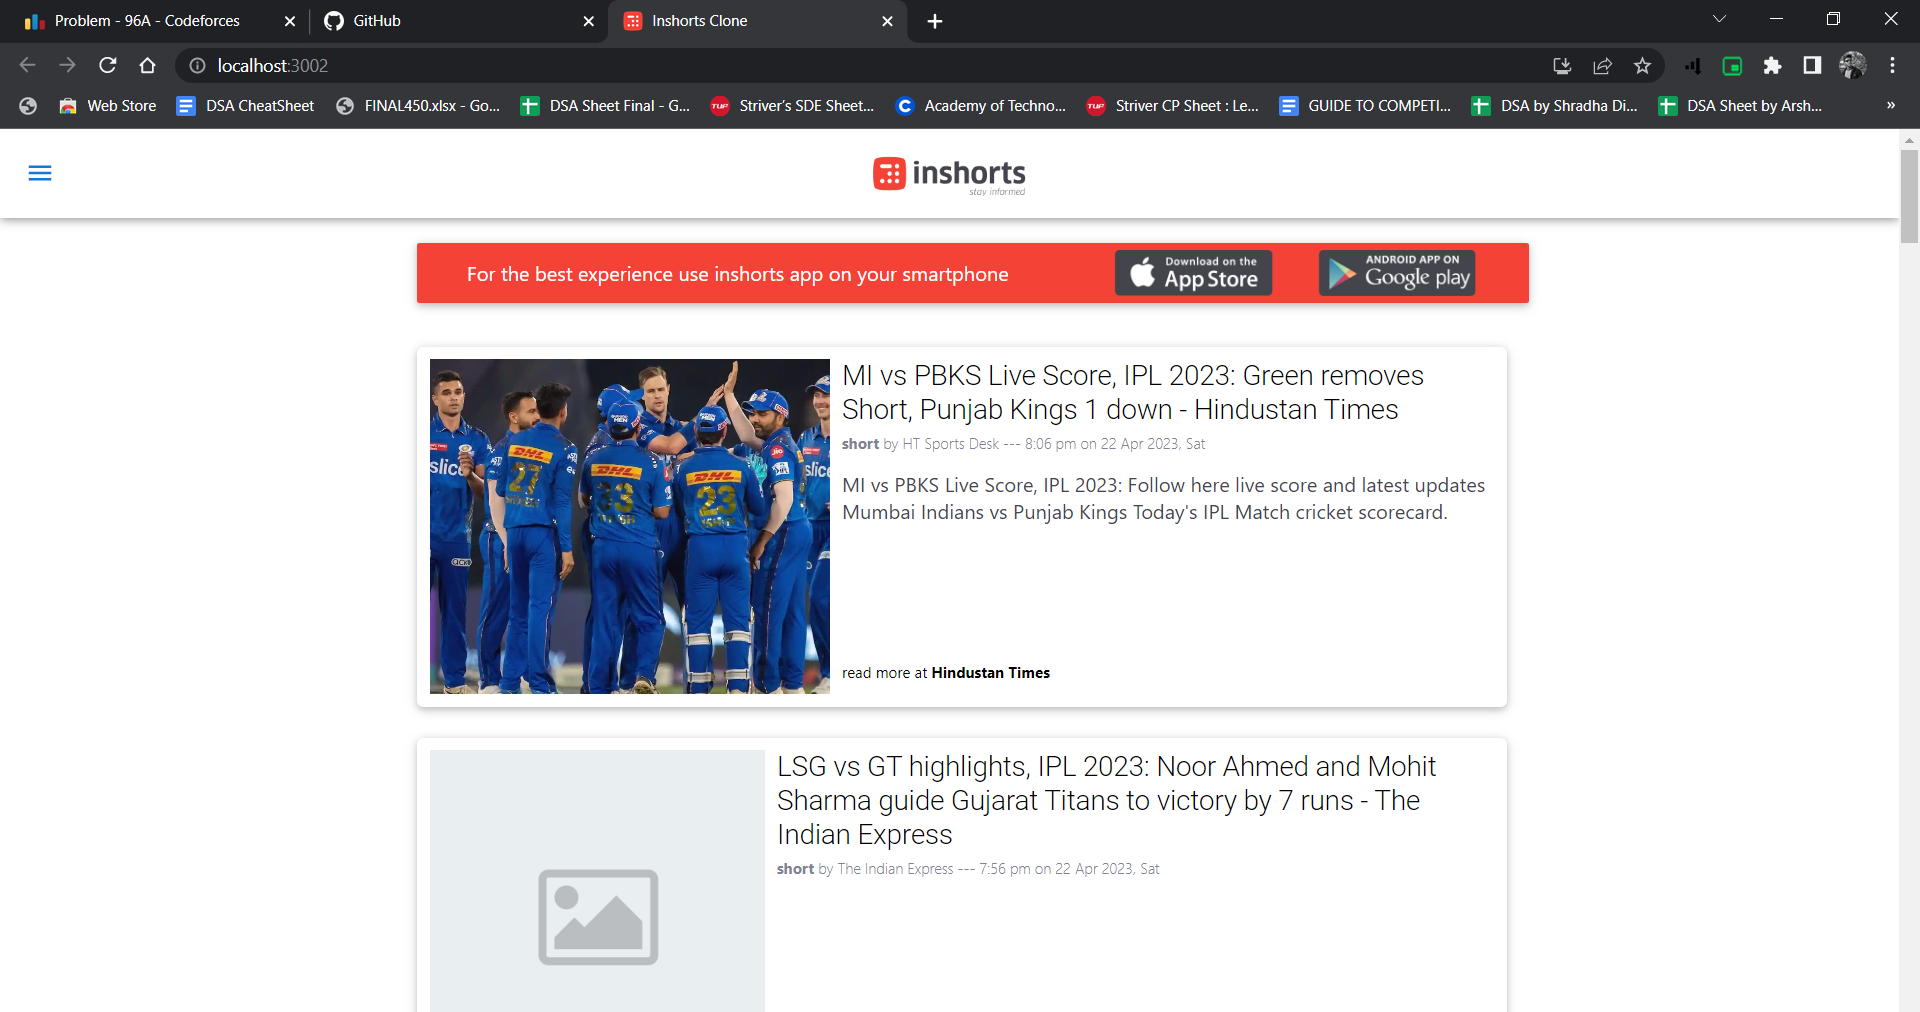Open the side panel toggle icon
Image resolution: width=1920 pixels, height=1012 pixels.
pos(1812,66)
